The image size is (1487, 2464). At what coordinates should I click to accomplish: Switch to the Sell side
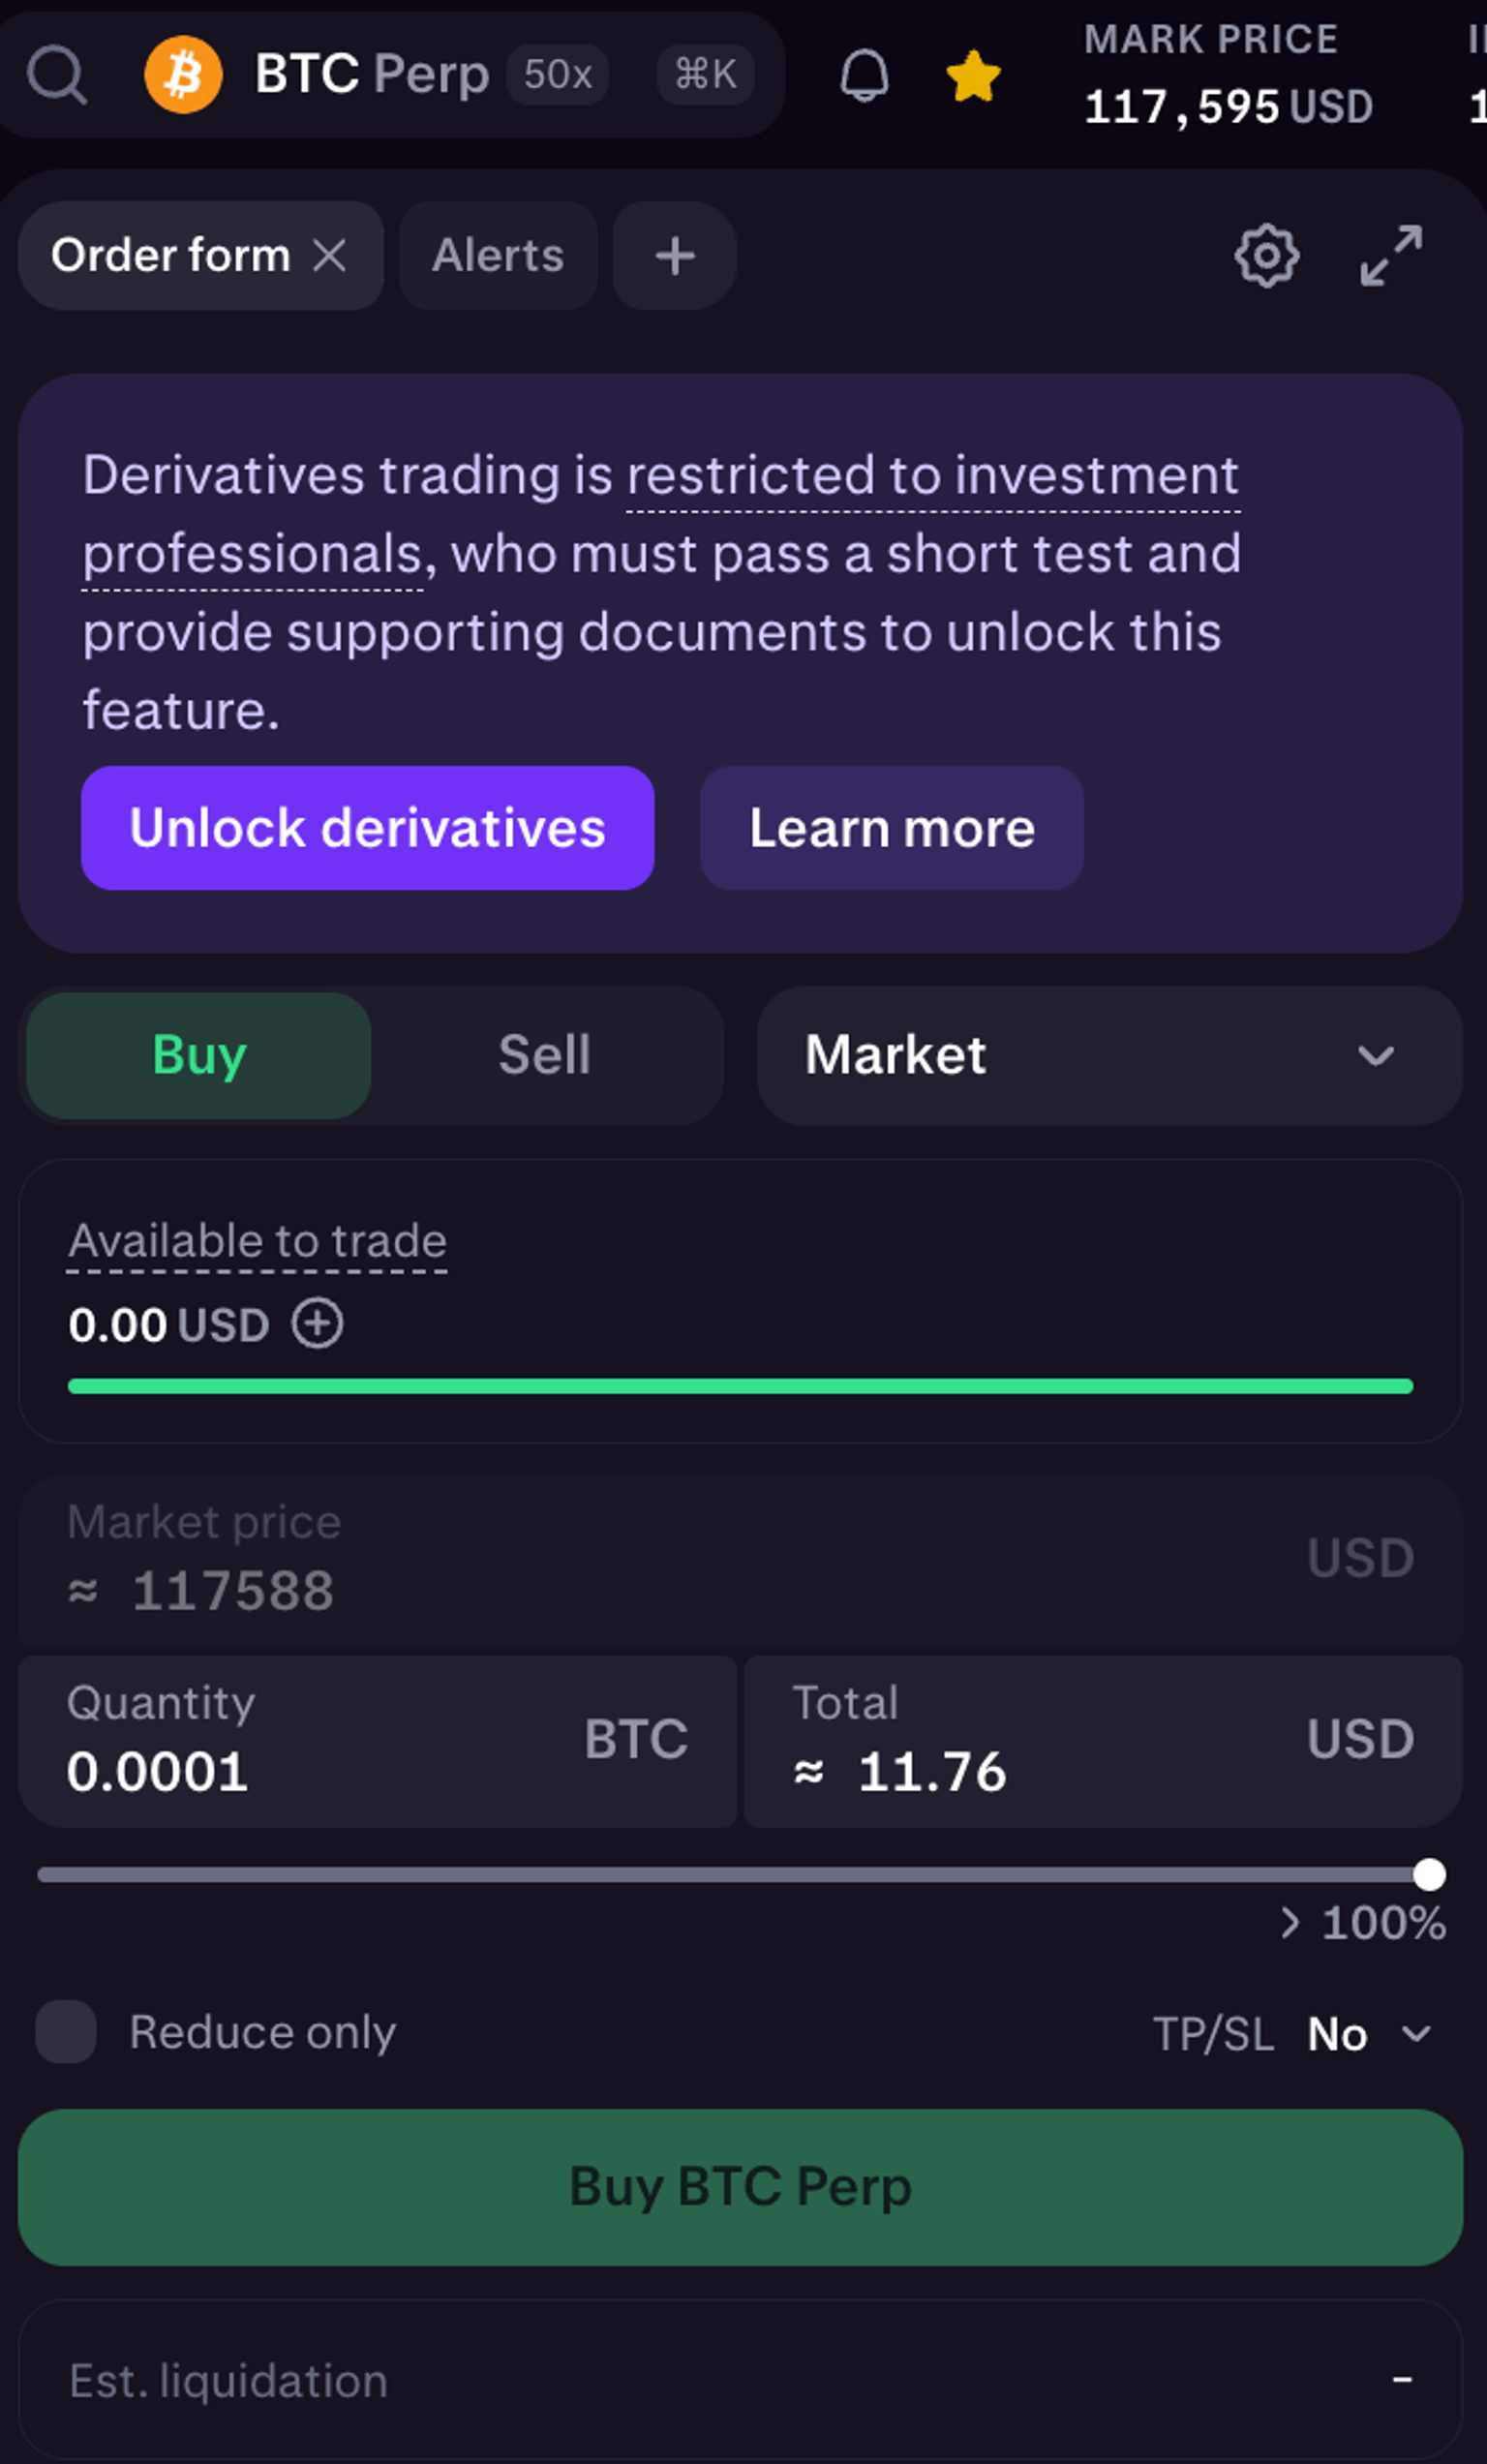[x=545, y=1055]
